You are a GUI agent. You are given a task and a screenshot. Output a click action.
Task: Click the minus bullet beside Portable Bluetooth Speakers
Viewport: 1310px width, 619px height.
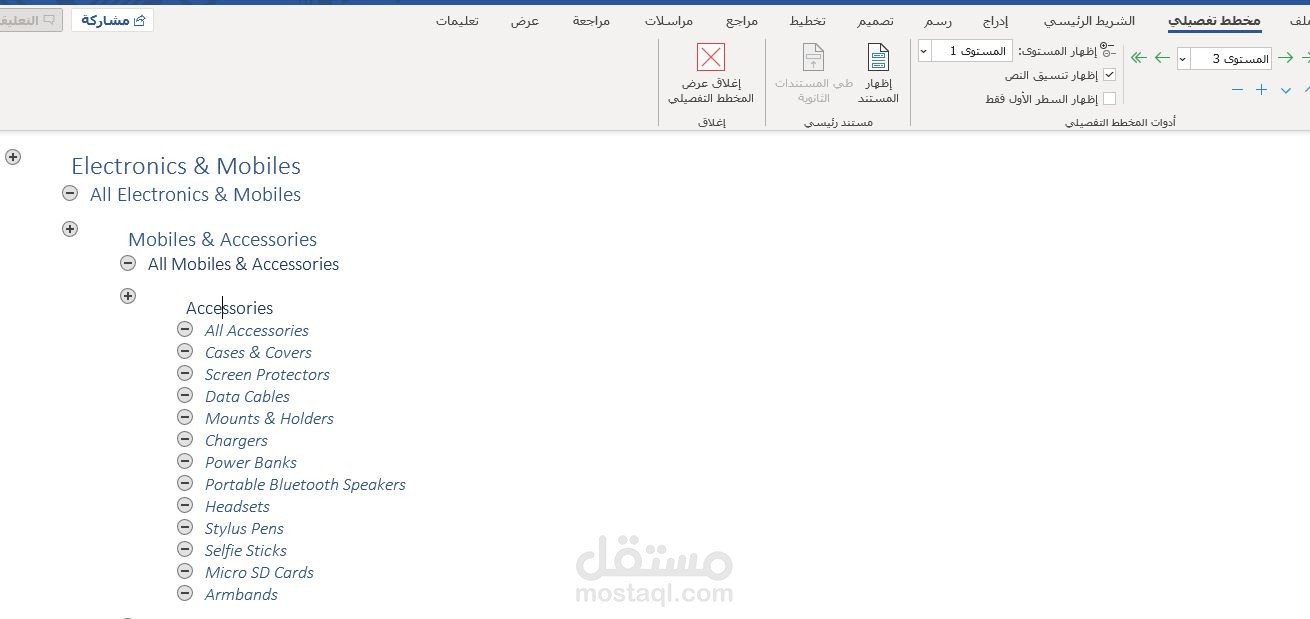tap(185, 483)
